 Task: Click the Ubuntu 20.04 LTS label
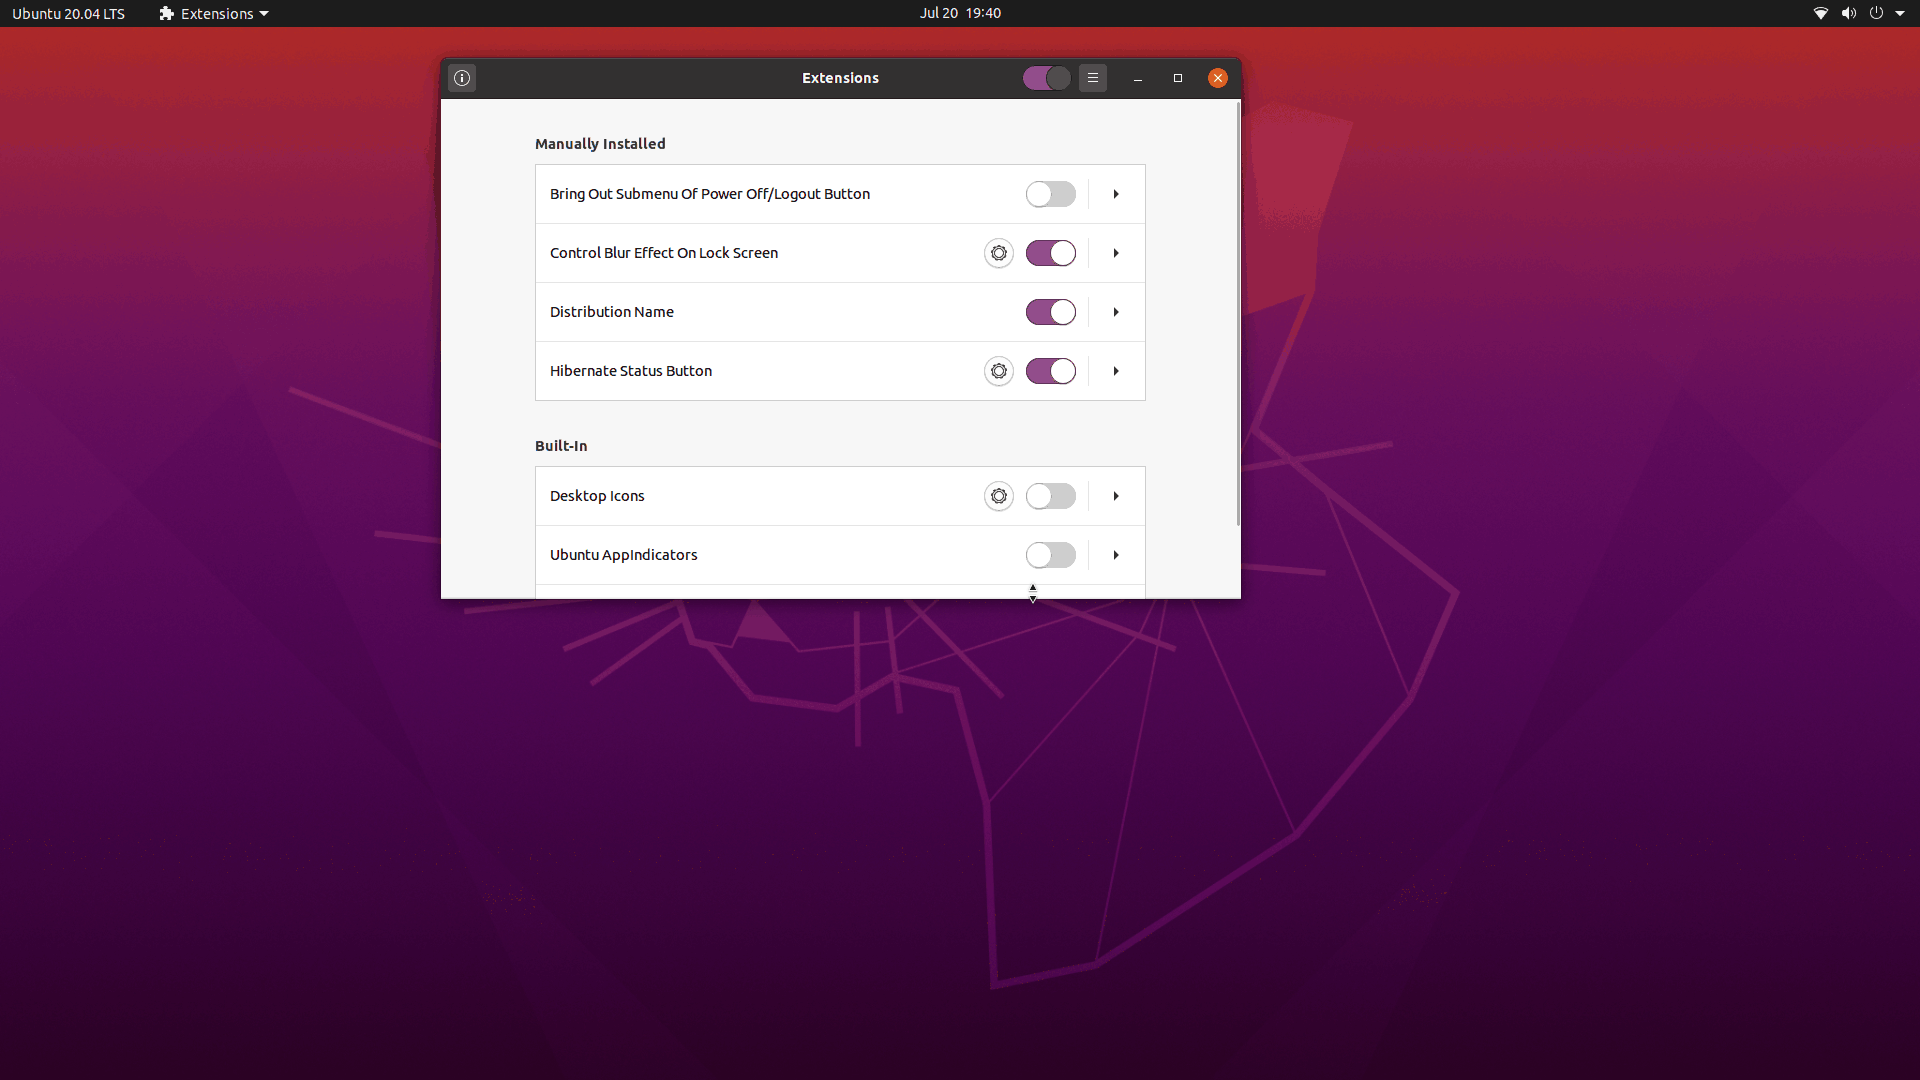pos(67,13)
